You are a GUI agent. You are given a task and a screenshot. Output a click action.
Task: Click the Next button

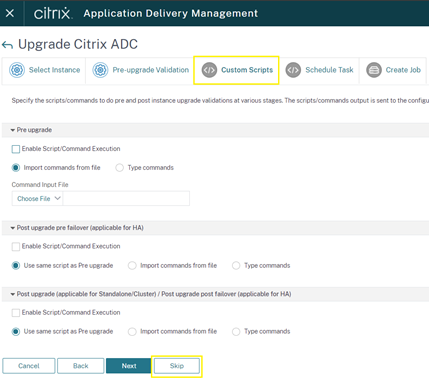129,366
